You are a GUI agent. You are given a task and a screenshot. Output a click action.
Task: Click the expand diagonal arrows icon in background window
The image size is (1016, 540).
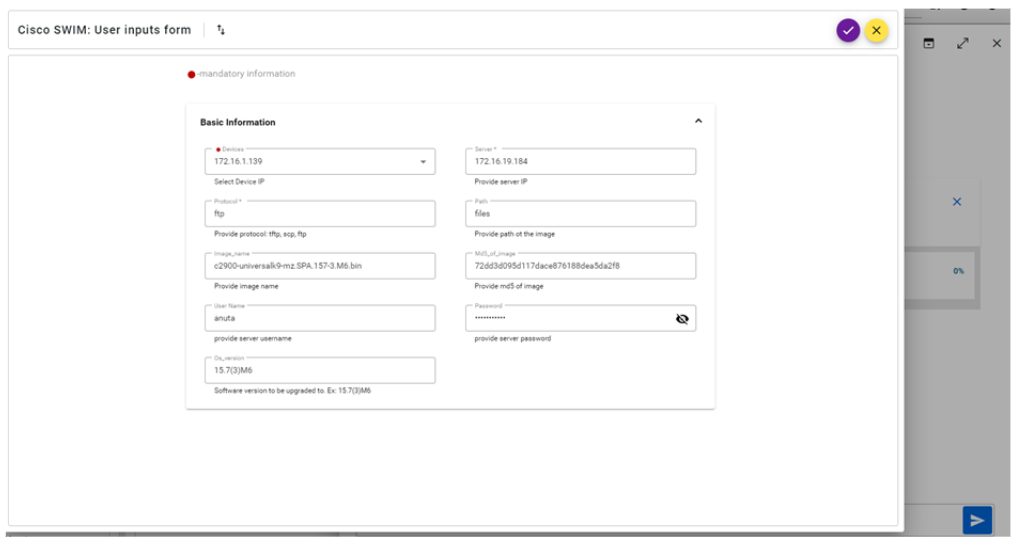[963, 43]
